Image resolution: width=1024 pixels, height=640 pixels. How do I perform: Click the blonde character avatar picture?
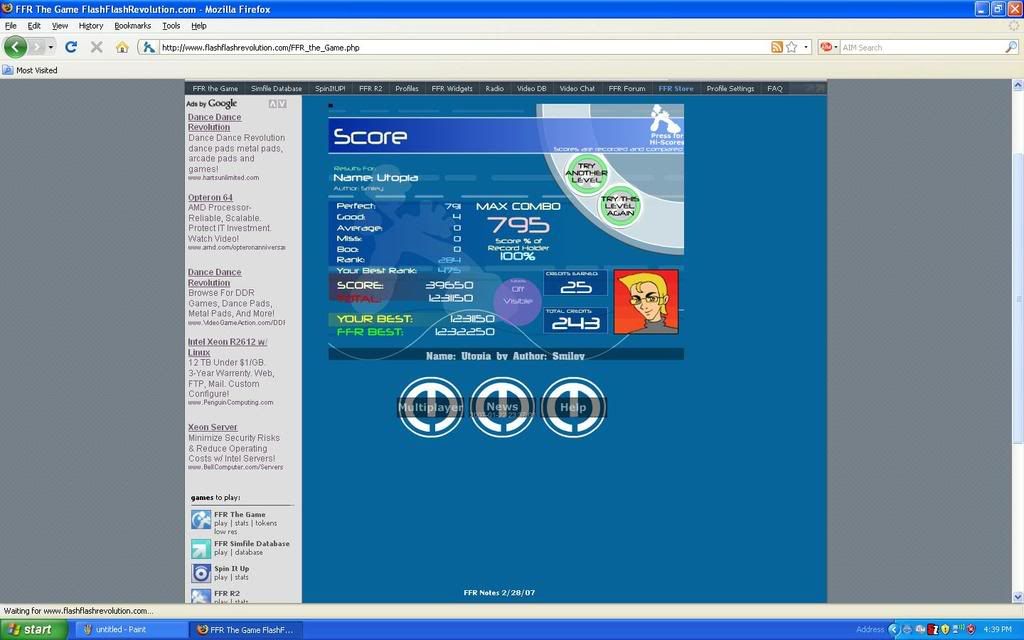646,301
